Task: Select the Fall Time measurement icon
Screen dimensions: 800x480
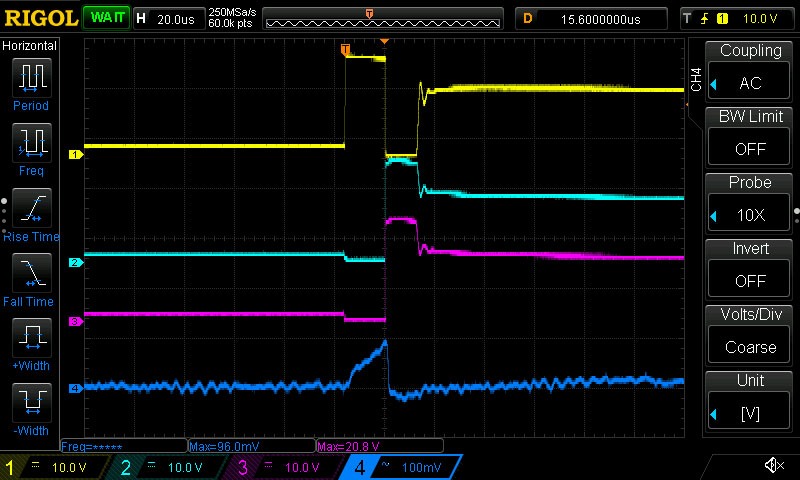Action: point(32,272)
